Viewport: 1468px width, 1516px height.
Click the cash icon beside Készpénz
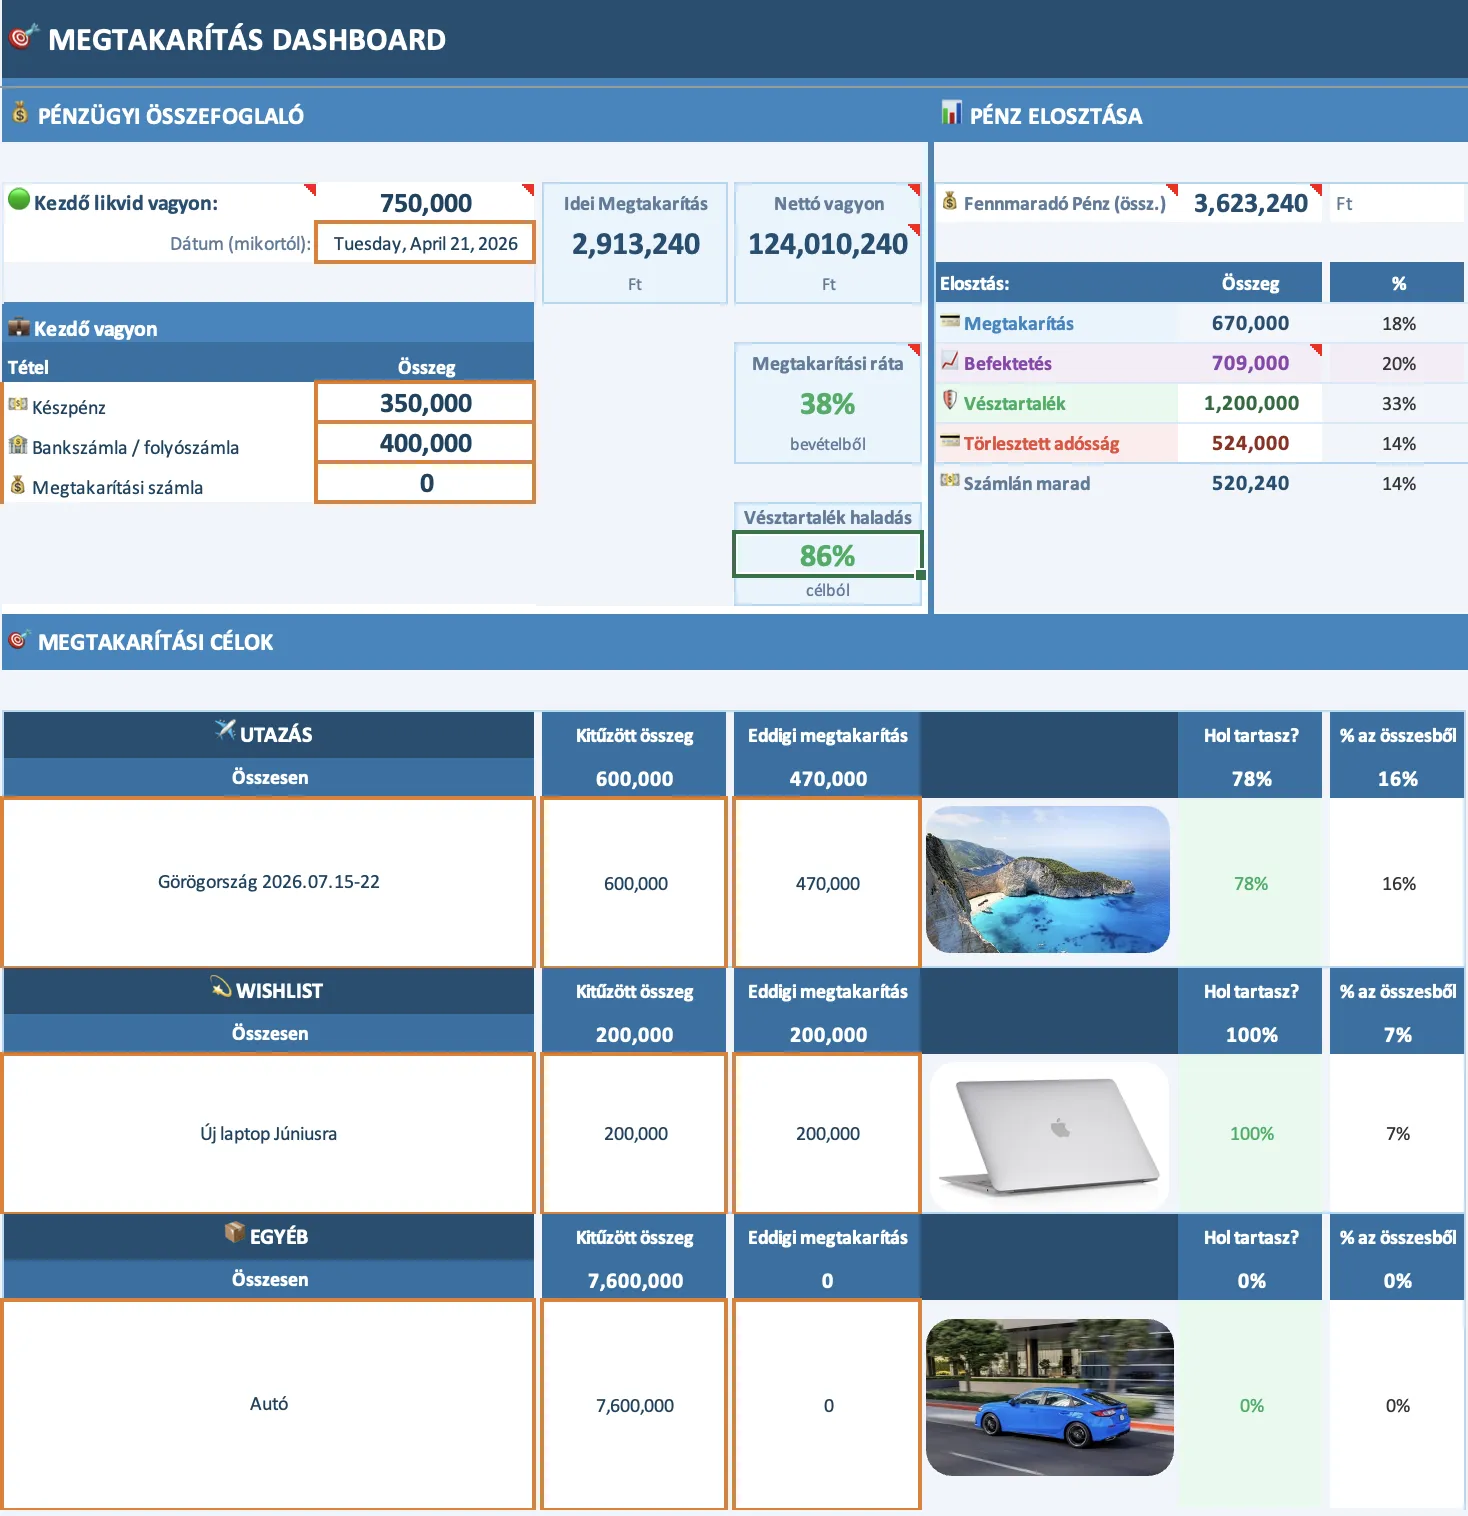(x=18, y=406)
